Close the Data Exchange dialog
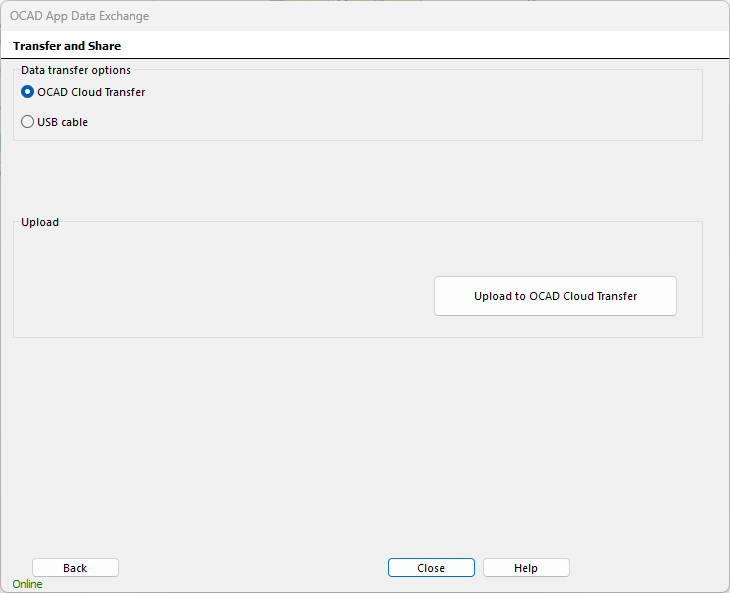Image resolution: width=730 pixels, height=593 pixels. tap(431, 568)
